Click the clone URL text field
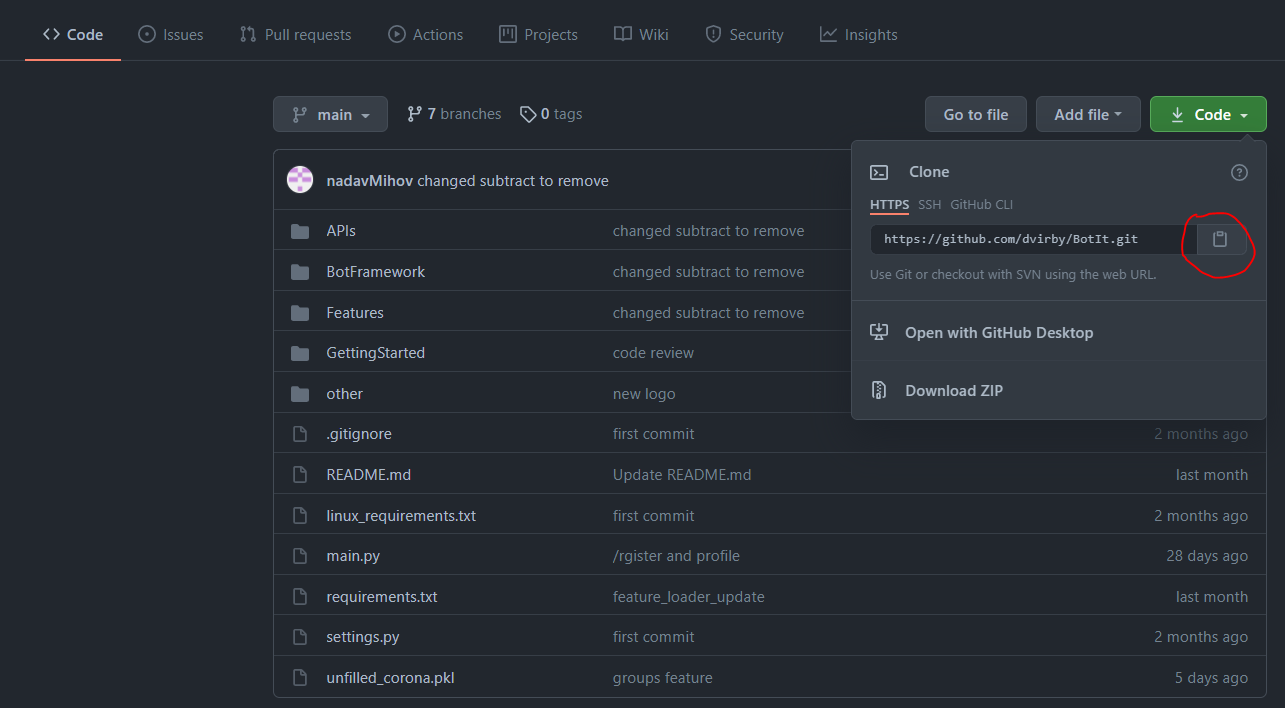Screen dimensions: 1285x708 click(x=1033, y=239)
